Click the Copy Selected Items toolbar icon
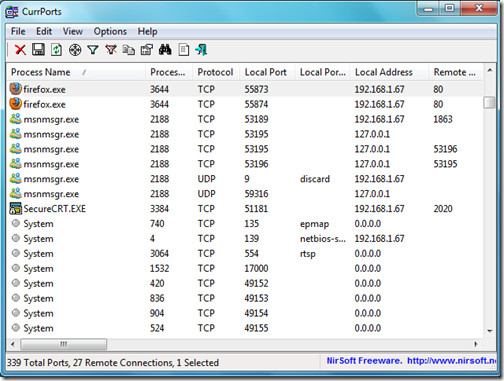Image resolution: width=504 pixels, height=381 pixels. (x=129, y=50)
